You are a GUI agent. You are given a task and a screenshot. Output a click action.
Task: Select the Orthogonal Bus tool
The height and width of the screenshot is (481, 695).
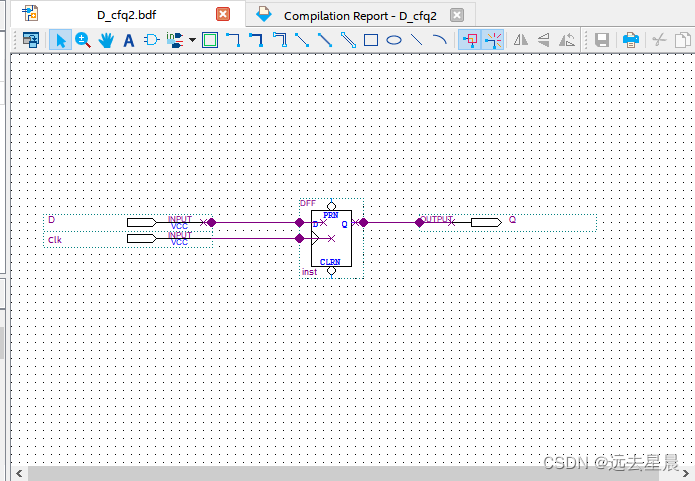[x=256, y=40]
